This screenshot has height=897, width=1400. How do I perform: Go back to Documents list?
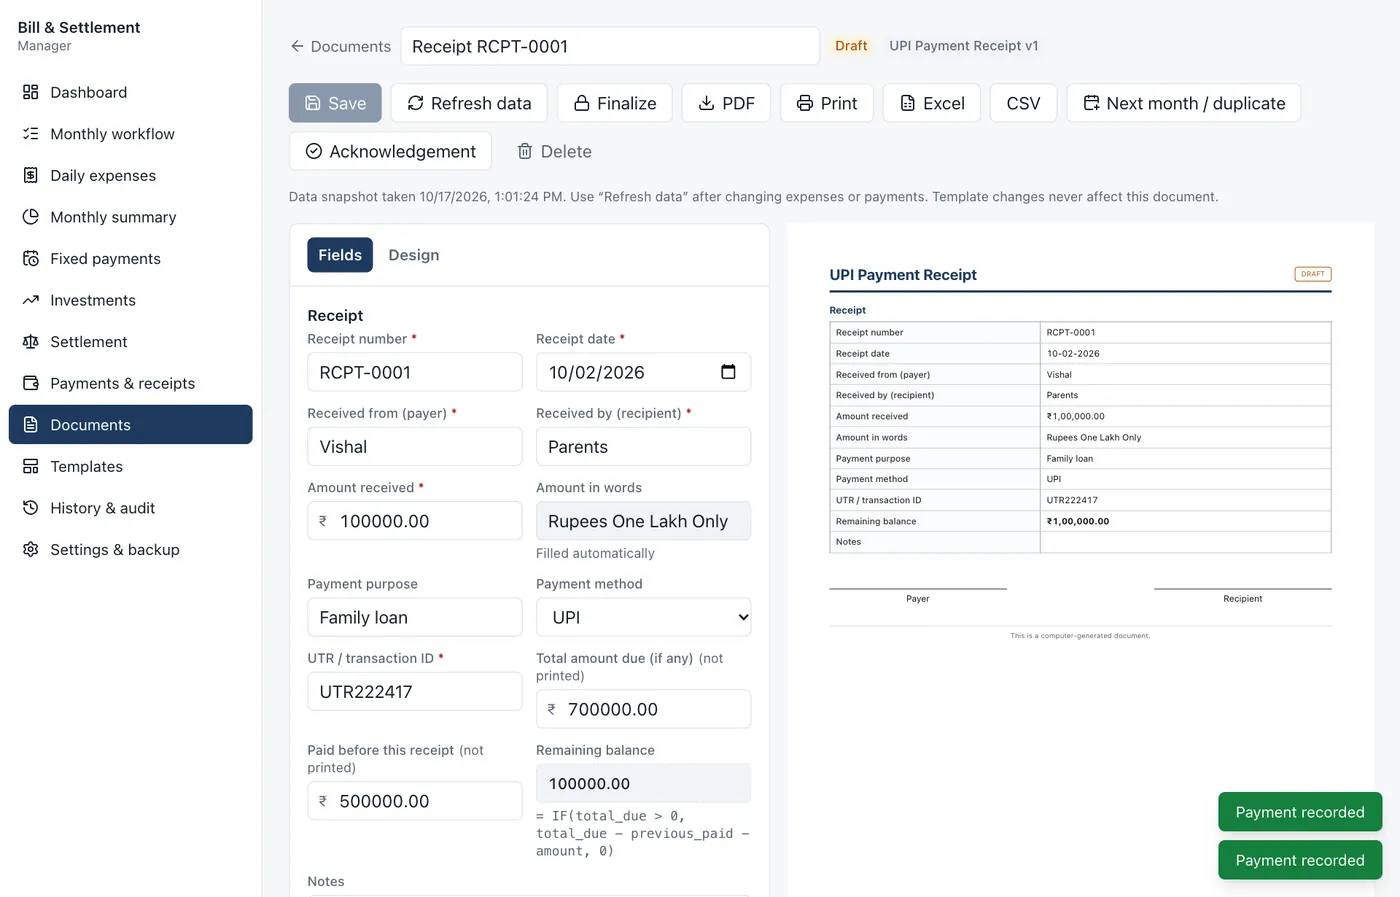pos(340,46)
